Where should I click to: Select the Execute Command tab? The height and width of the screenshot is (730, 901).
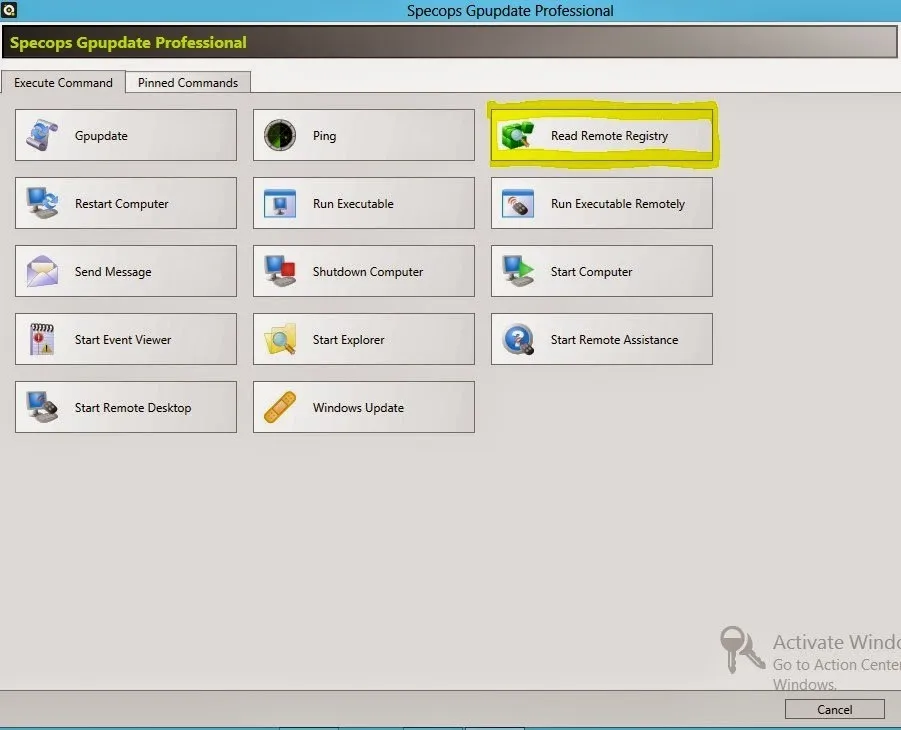pyautogui.click(x=63, y=82)
